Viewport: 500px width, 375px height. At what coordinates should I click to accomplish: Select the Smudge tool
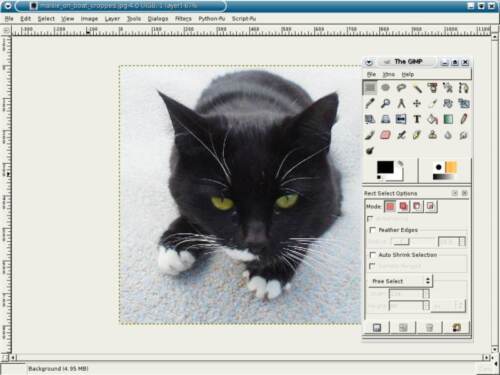tap(464, 135)
